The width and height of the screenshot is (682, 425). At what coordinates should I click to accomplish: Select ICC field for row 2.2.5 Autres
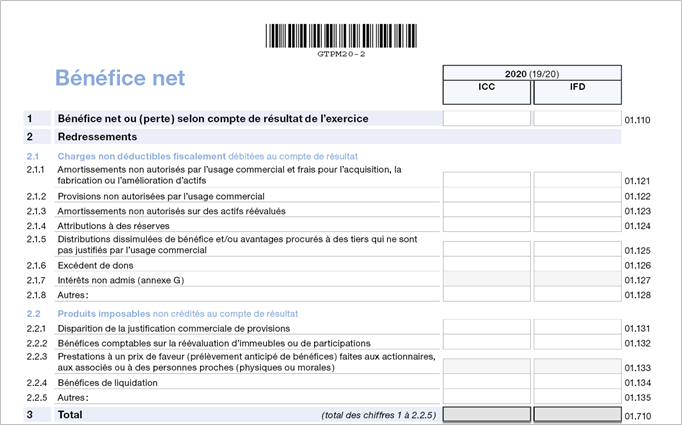pyautogui.click(x=487, y=397)
